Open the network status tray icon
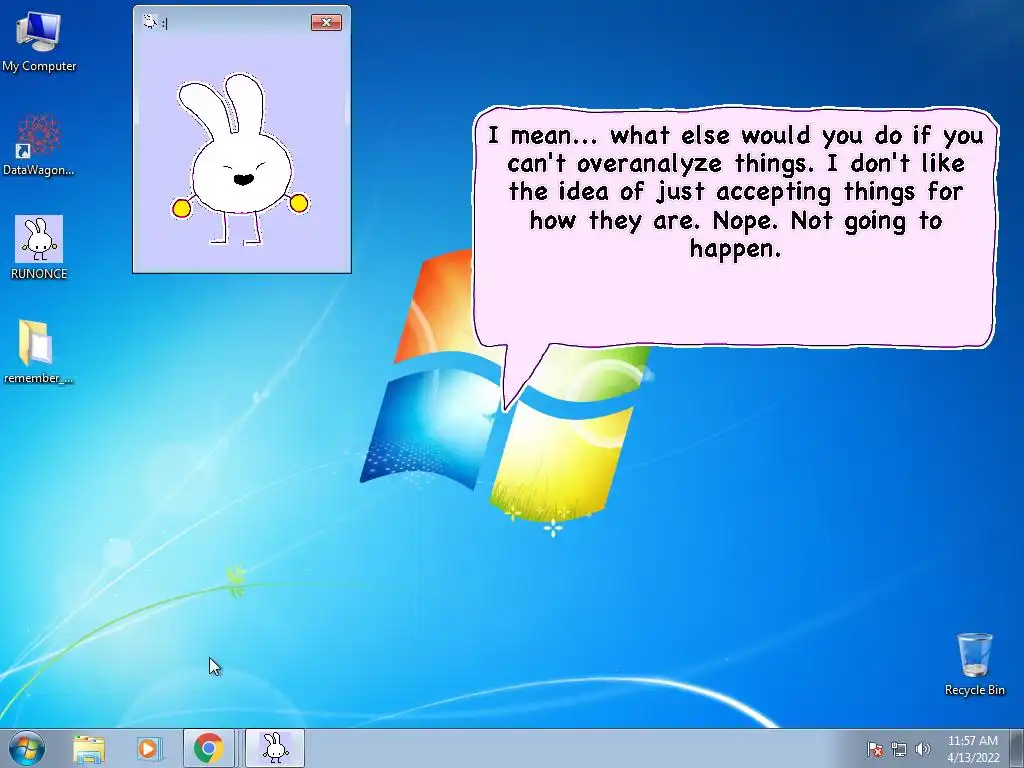1024x768 pixels. click(x=899, y=749)
